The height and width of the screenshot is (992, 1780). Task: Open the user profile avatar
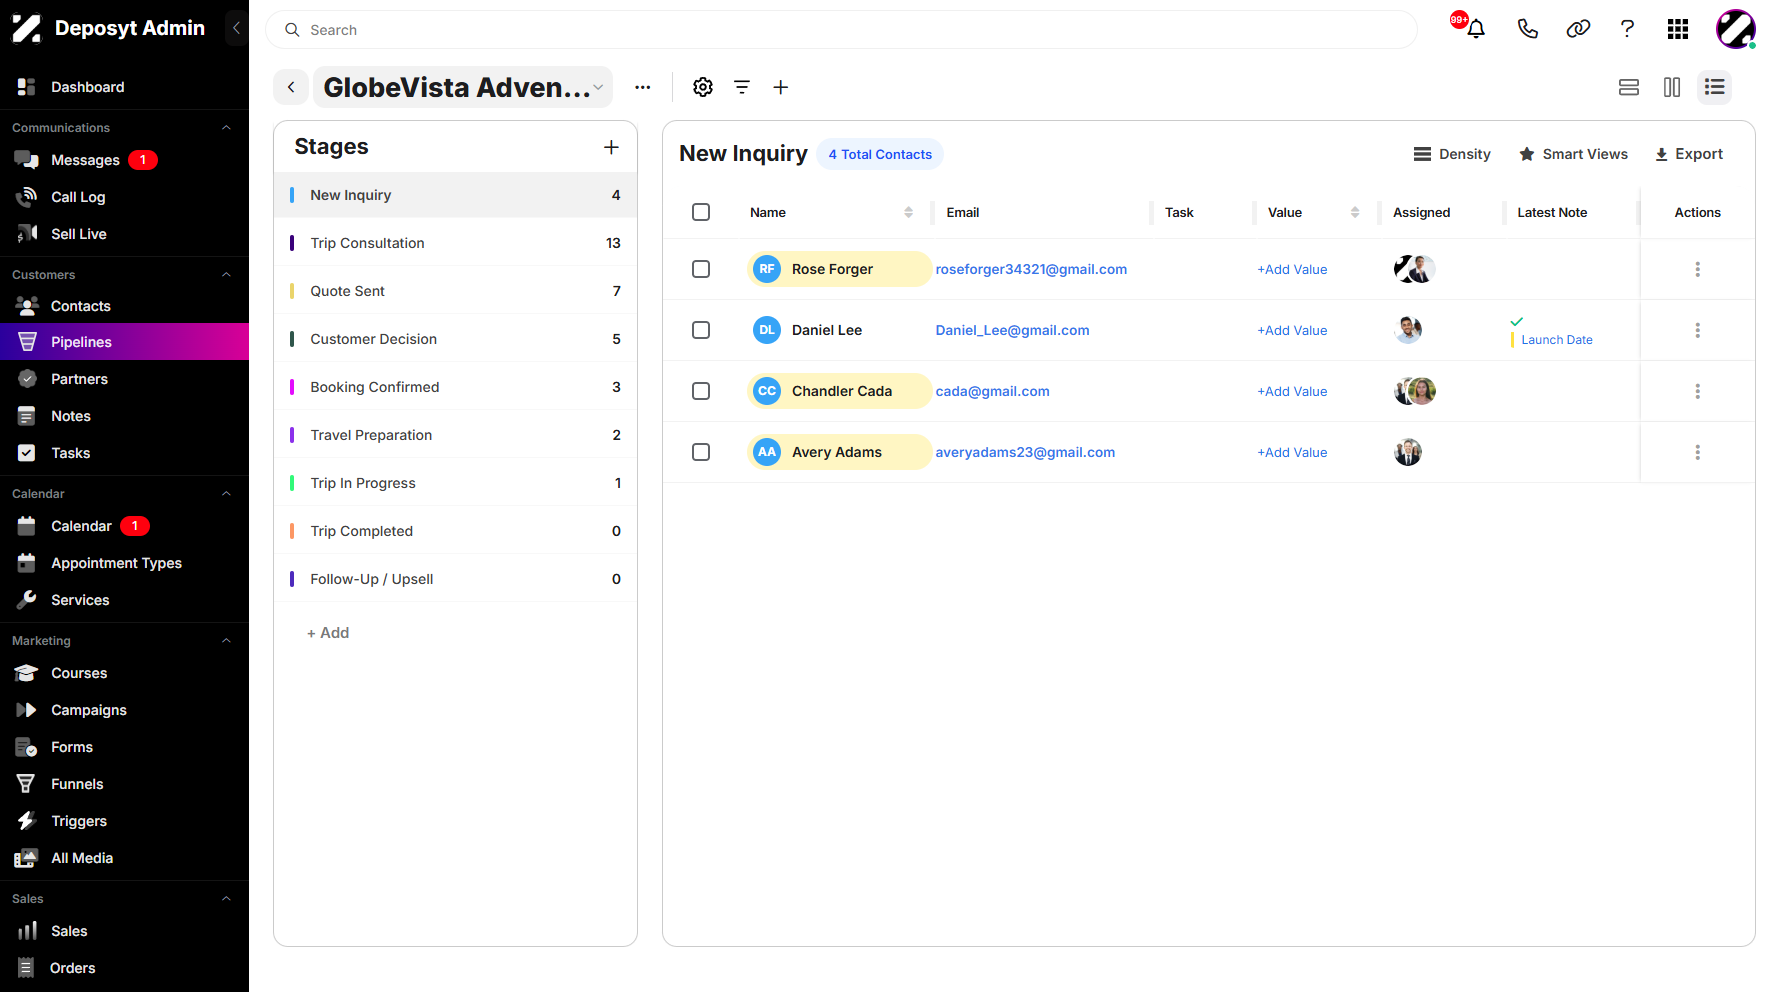click(x=1736, y=29)
